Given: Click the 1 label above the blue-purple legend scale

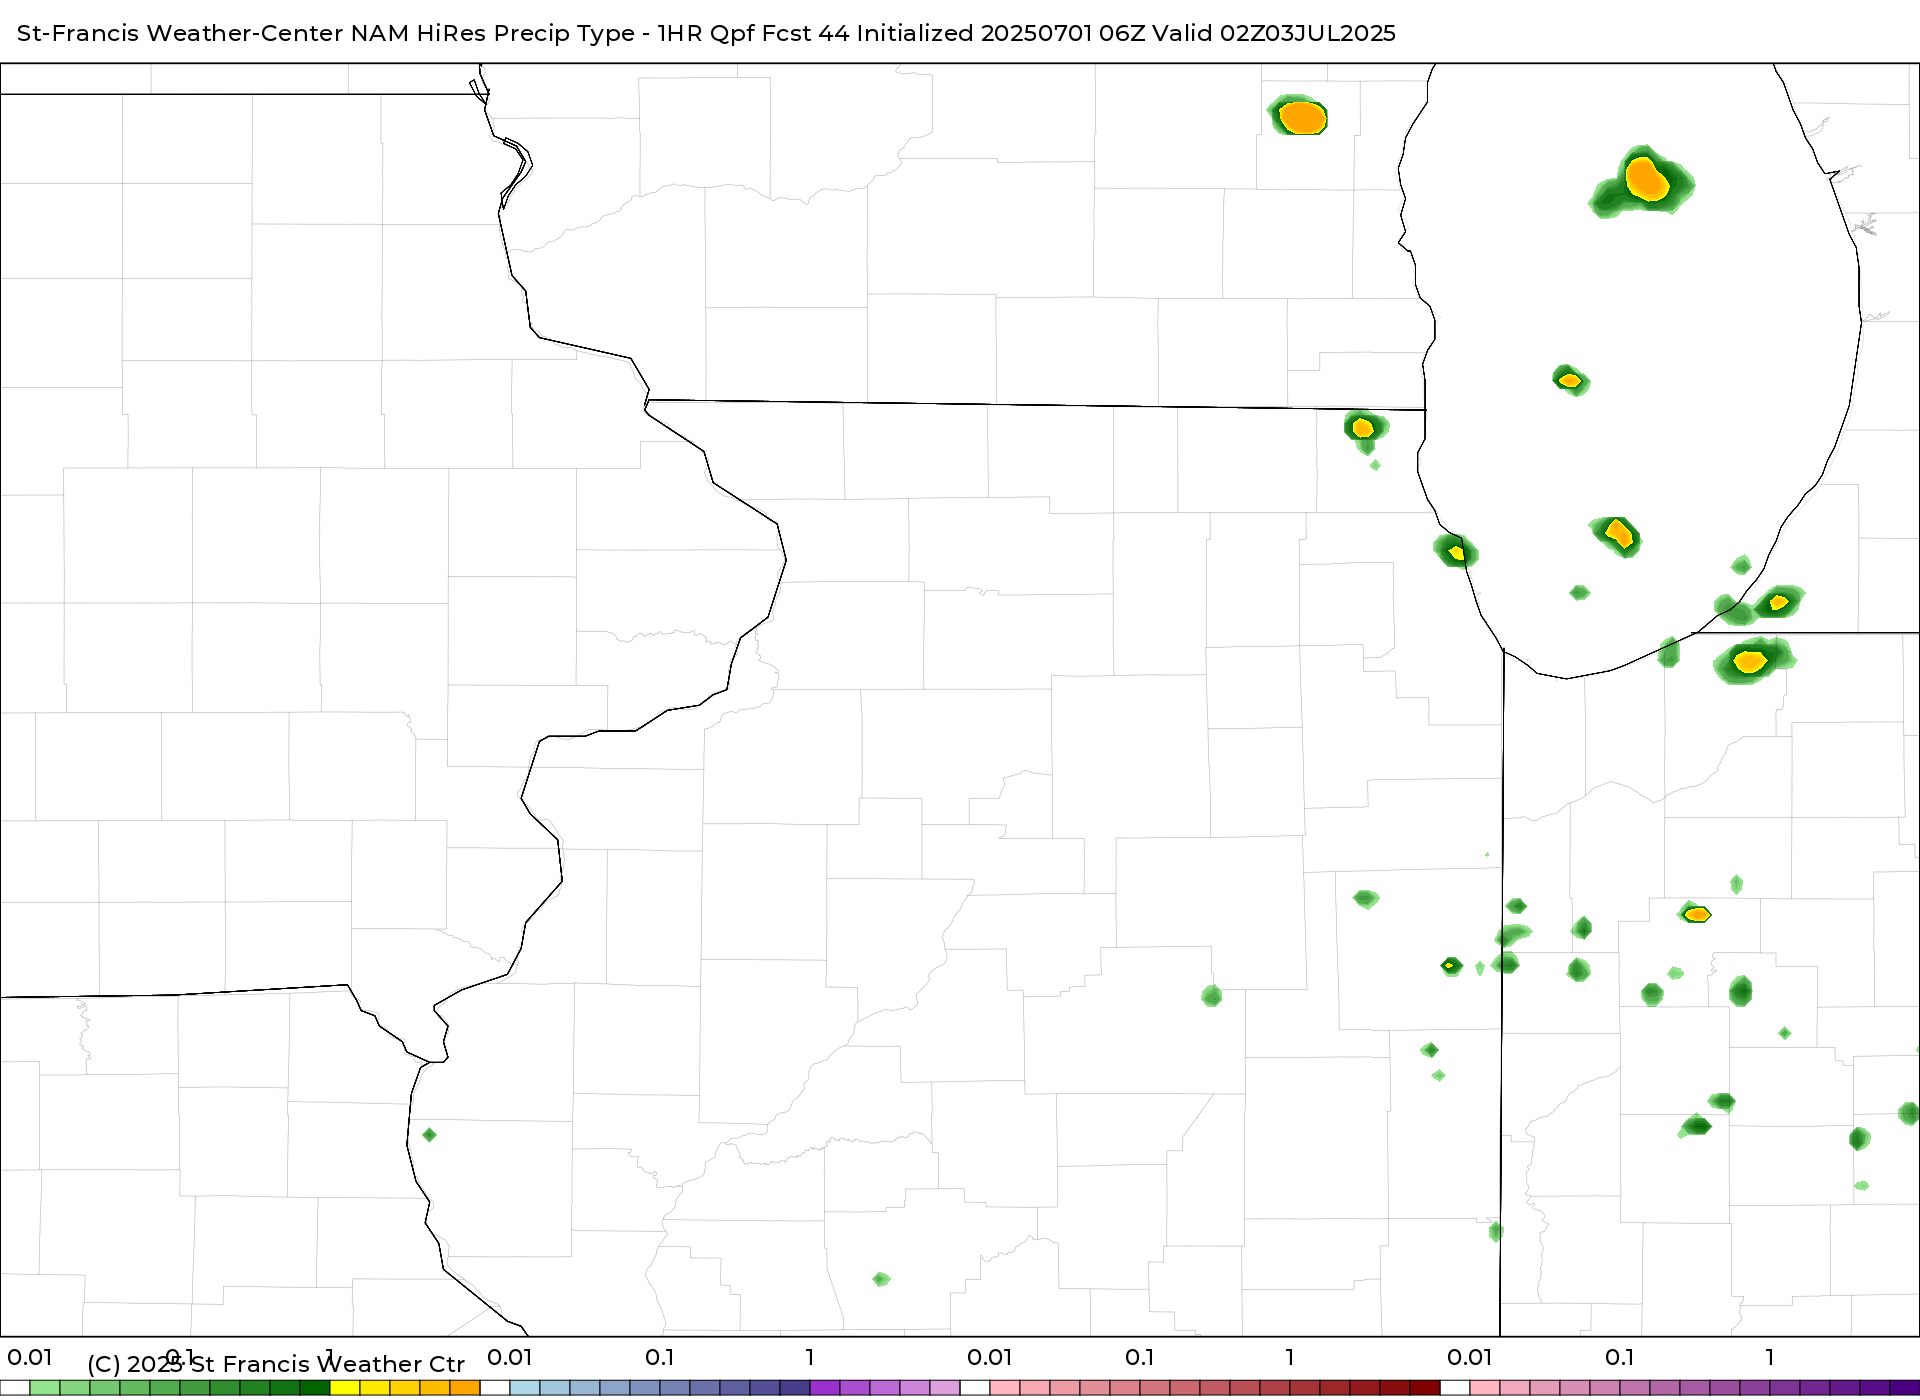Looking at the screenshot, I should [810, 1357].
